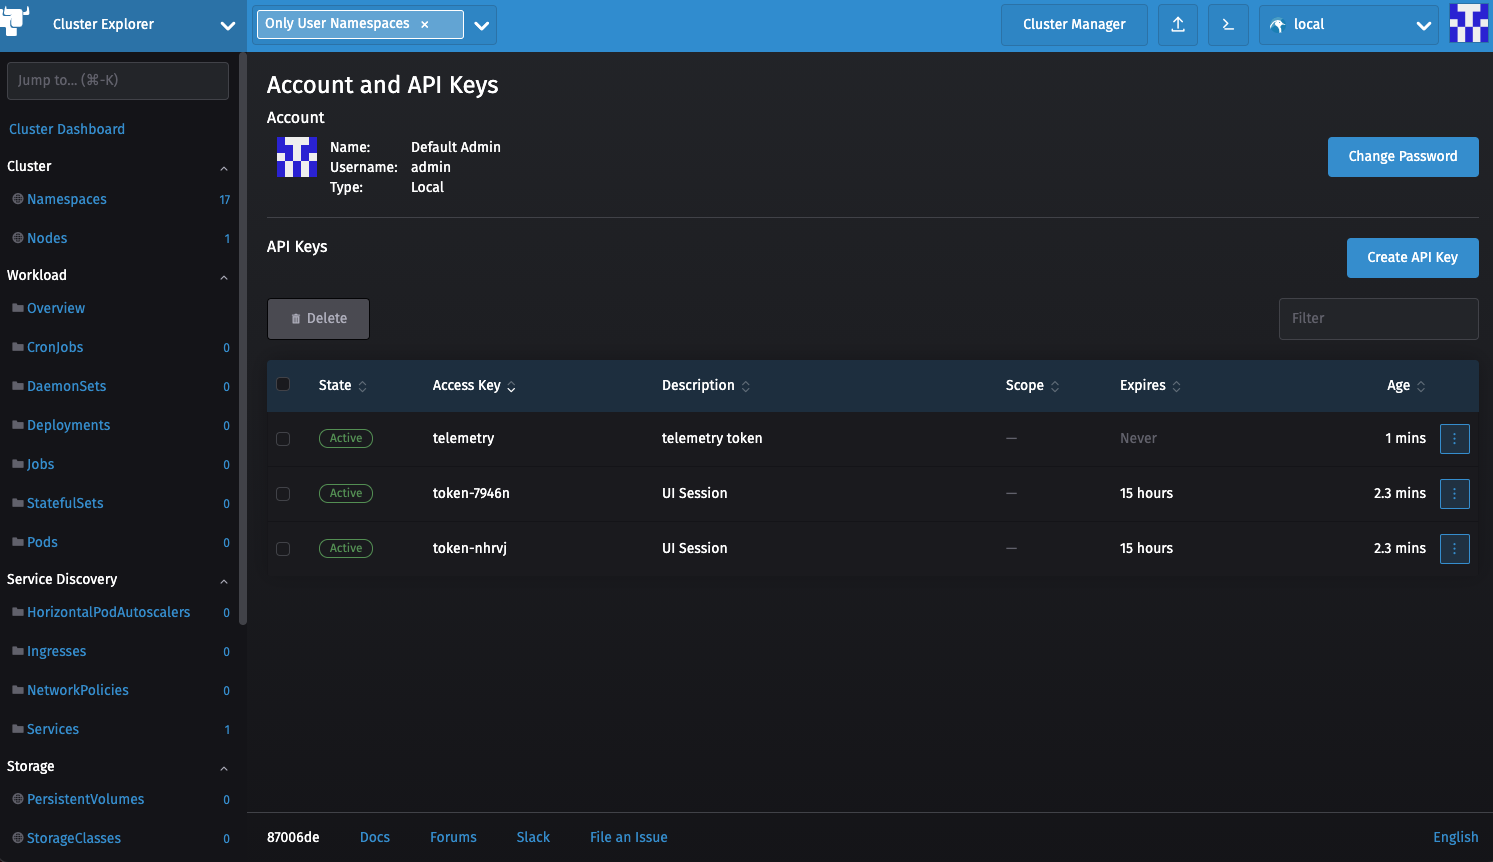
Task: Click the Filter input above the API keys table
Action: click(x=1378, y=318)
